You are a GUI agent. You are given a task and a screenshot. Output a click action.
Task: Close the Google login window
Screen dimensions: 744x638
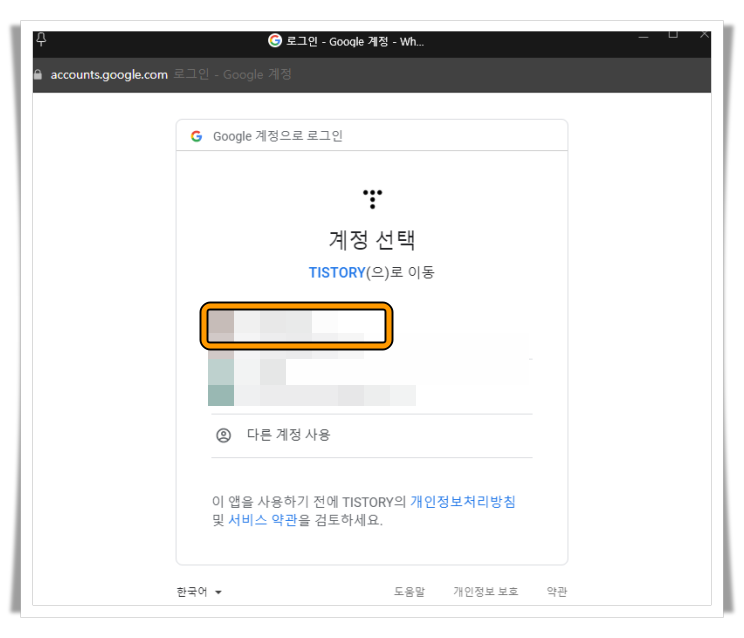[x=705, y=35]
